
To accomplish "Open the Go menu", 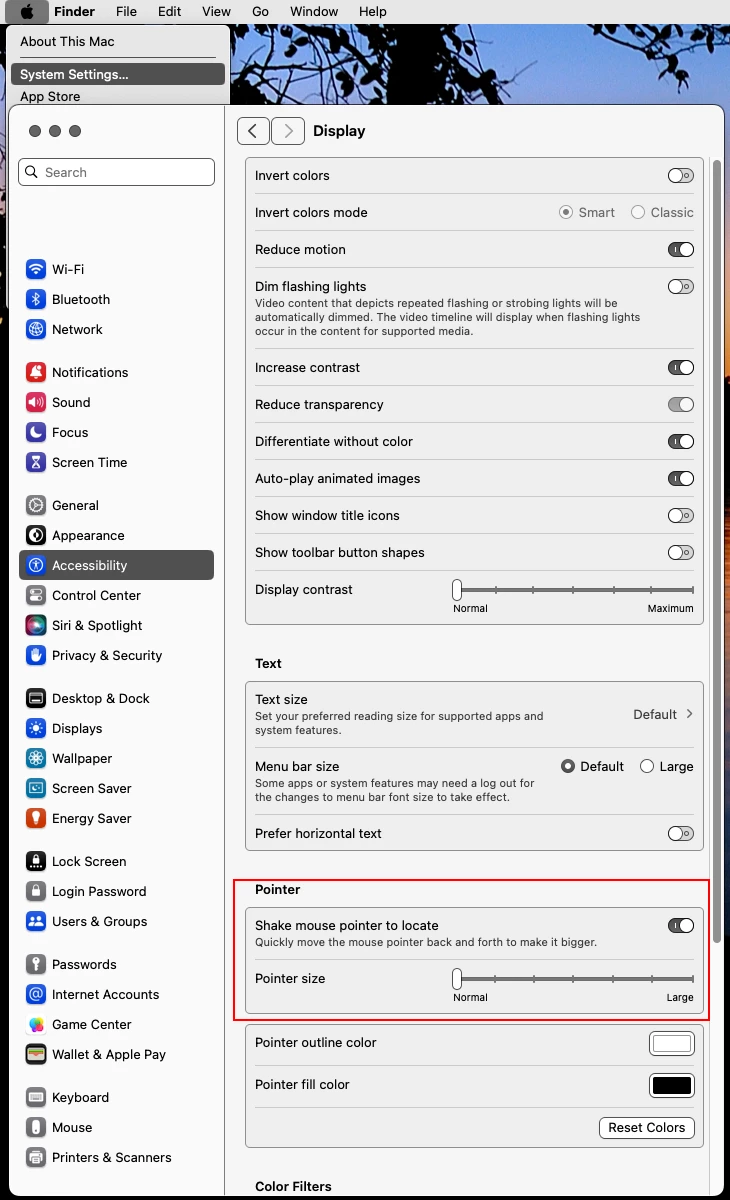I will pos(260,11).
